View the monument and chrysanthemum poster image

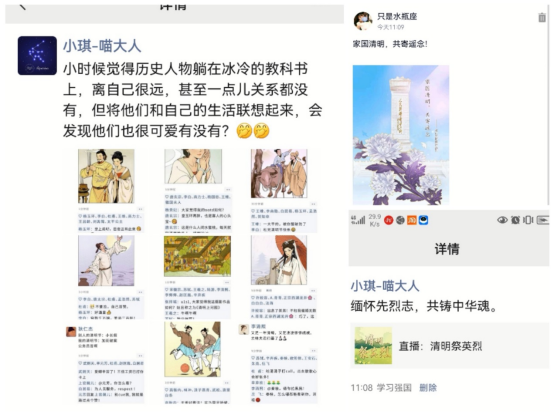click(401, 135)
